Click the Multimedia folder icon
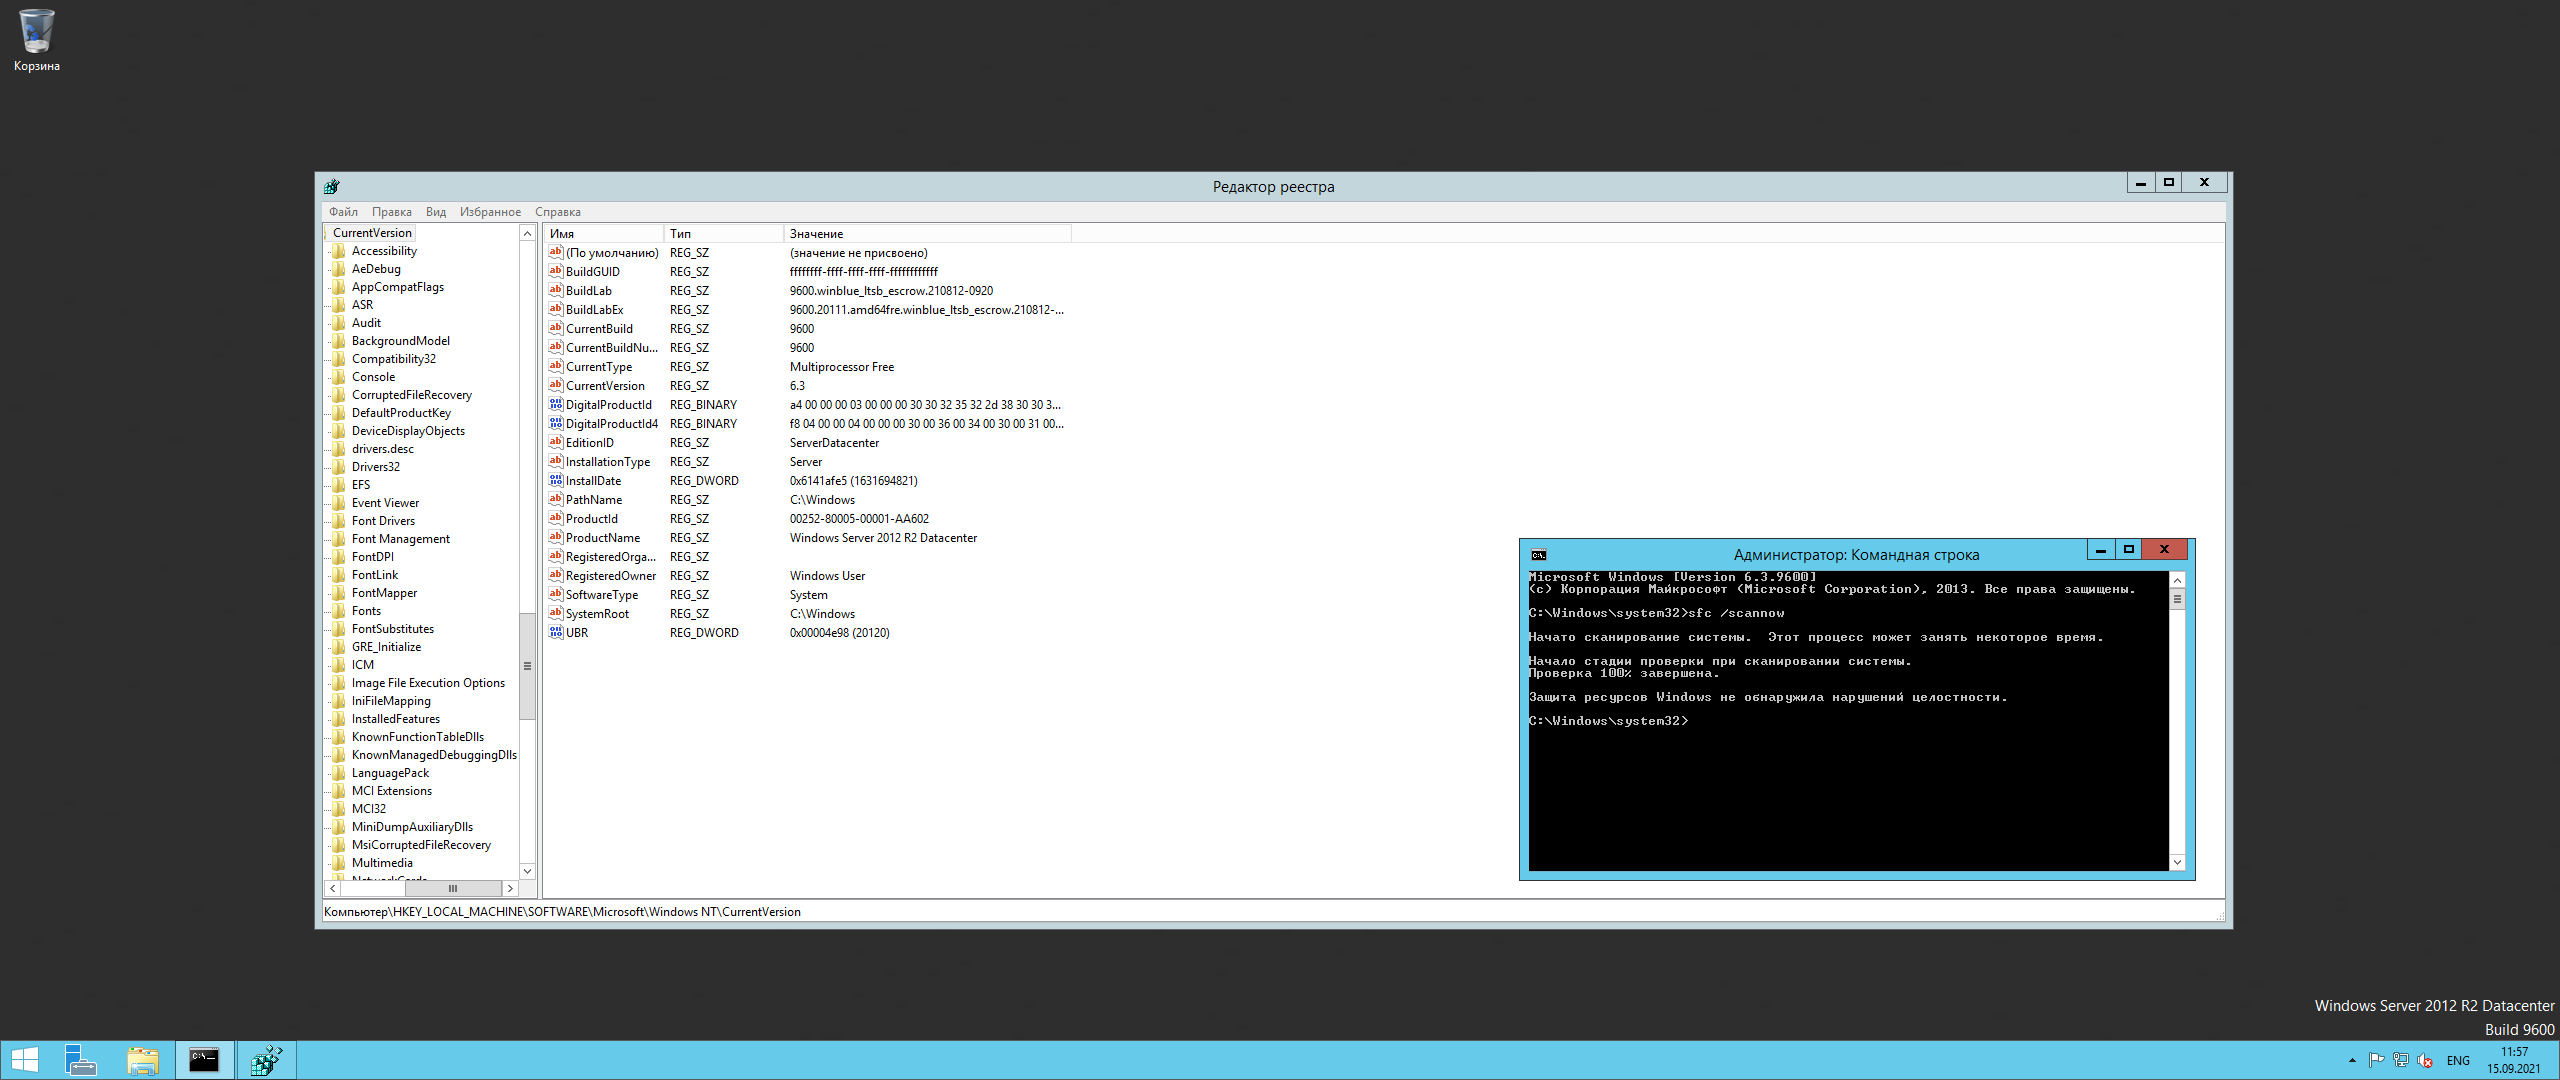 click(x=339, y=863)
